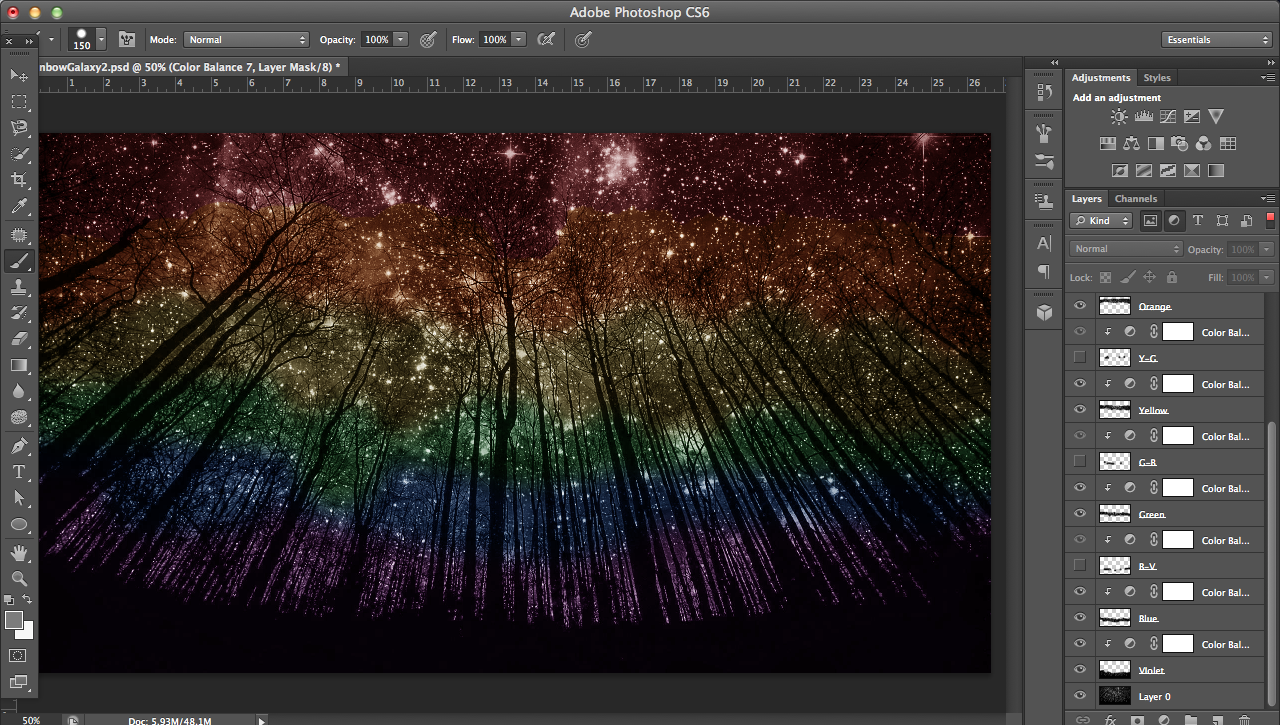Select the Quick Selection tool
1280x725 pixels.
coord(19,154)
